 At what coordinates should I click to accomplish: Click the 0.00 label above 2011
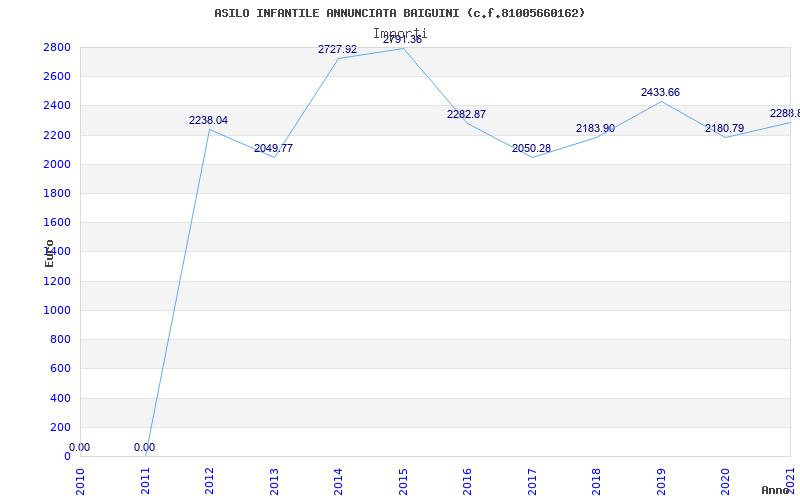coord(144,447)
